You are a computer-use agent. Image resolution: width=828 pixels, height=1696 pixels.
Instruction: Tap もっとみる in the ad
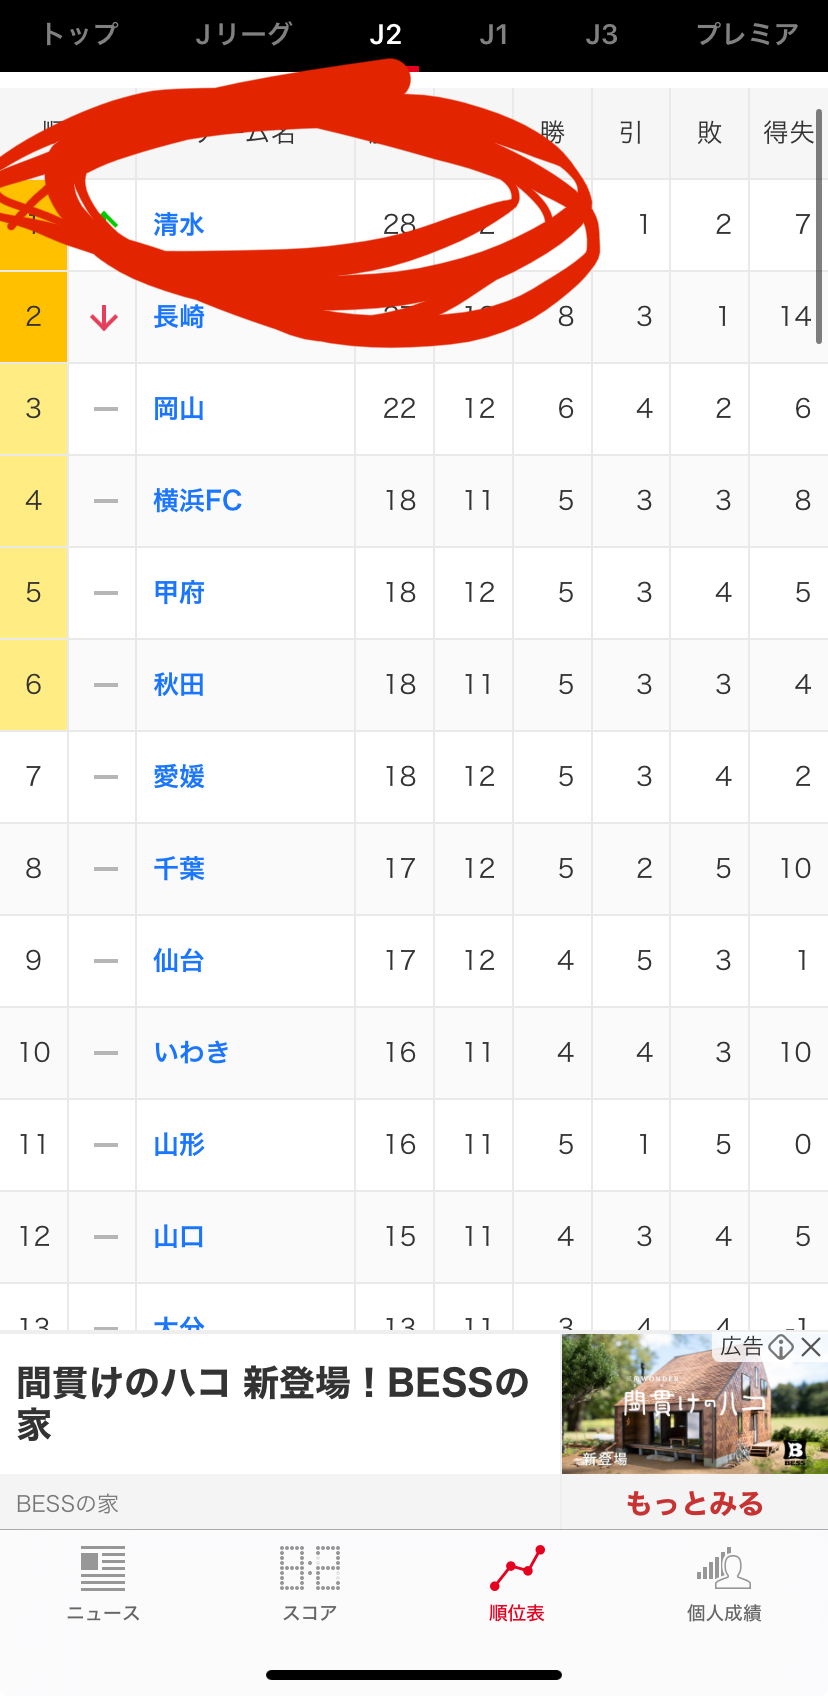click(x=694, y=1503)
